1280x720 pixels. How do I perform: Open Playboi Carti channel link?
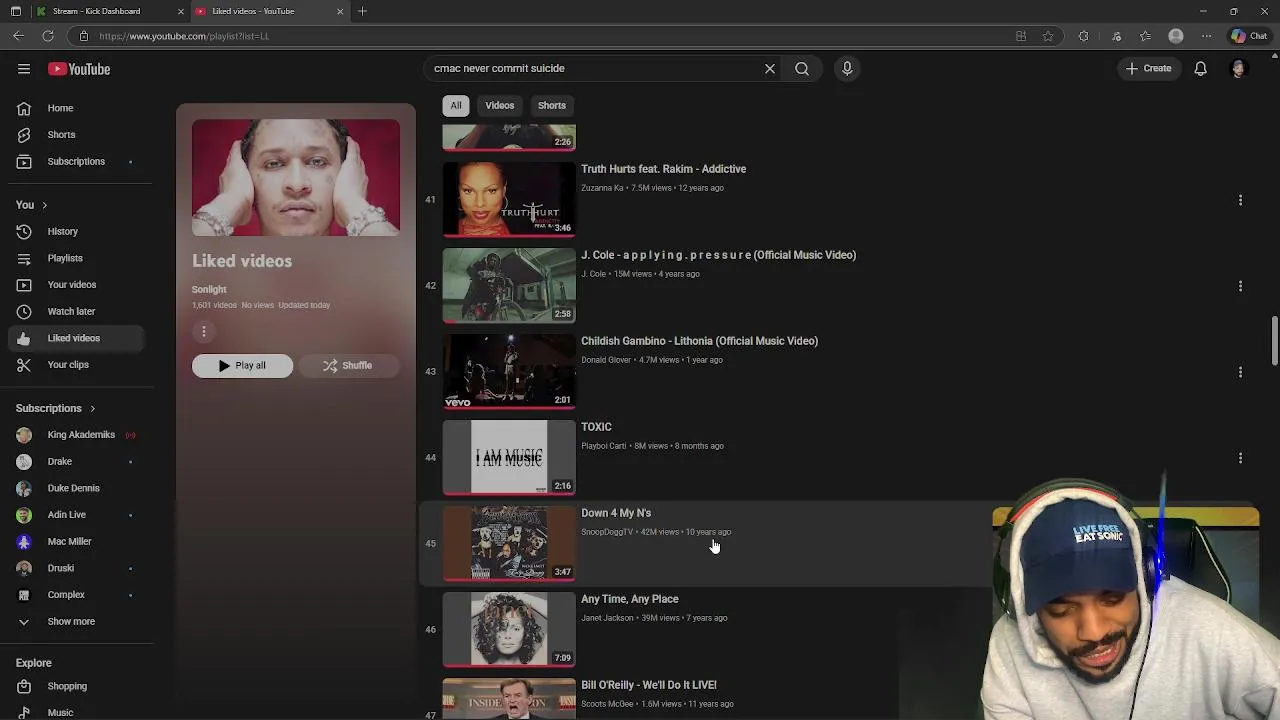604,446
